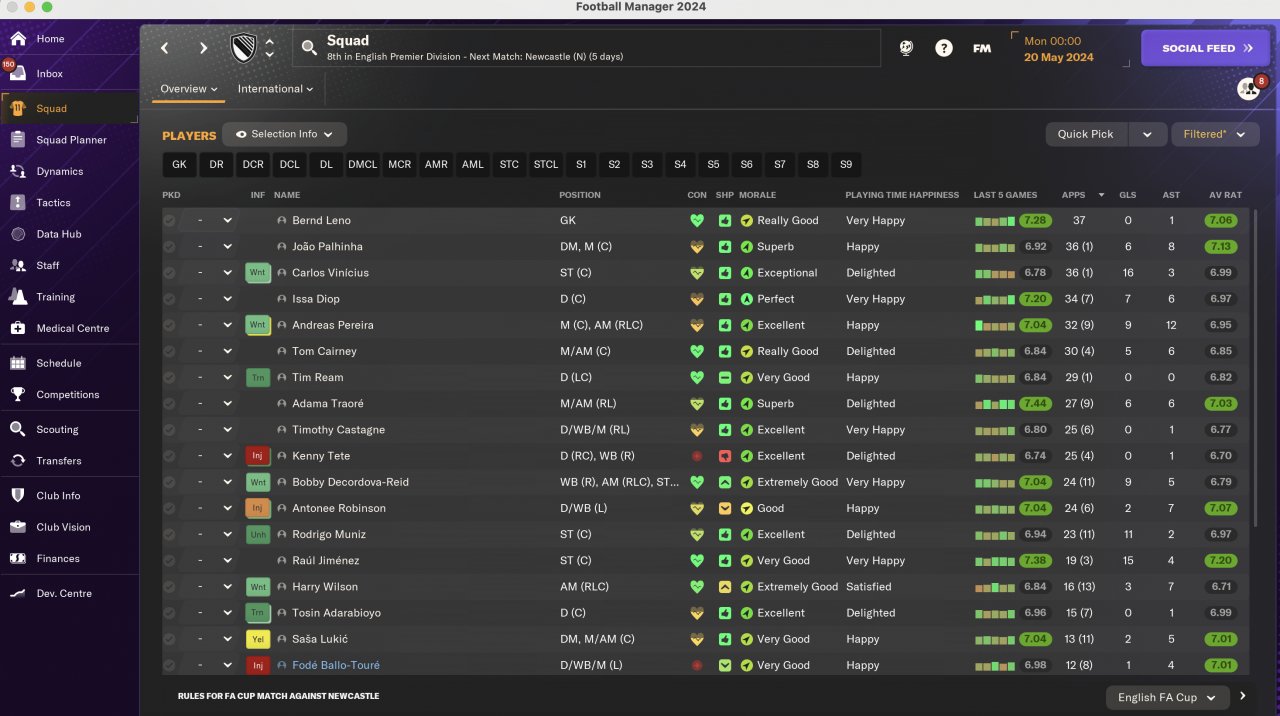Select the S5 substitute slot
The image size is (1280, 716).
click(x=713, y=164)
